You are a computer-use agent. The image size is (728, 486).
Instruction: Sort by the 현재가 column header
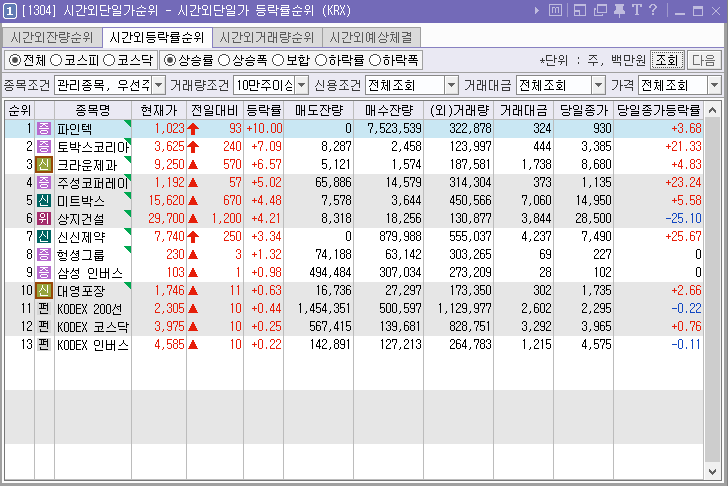[x=159, y=110]
